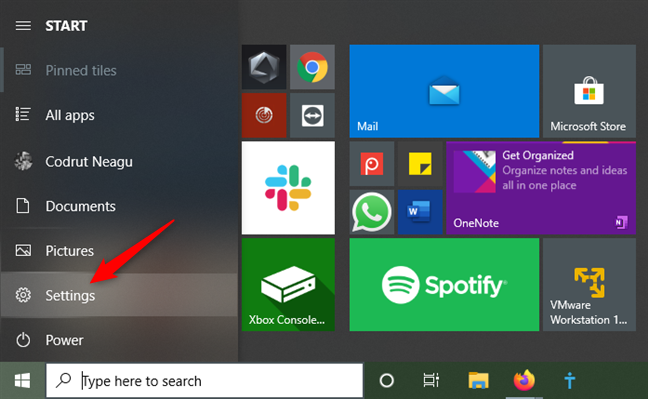This screenshot has height=399, width=648.
Task: Launch the red P app tile
Action: click(x=372, y=164)
